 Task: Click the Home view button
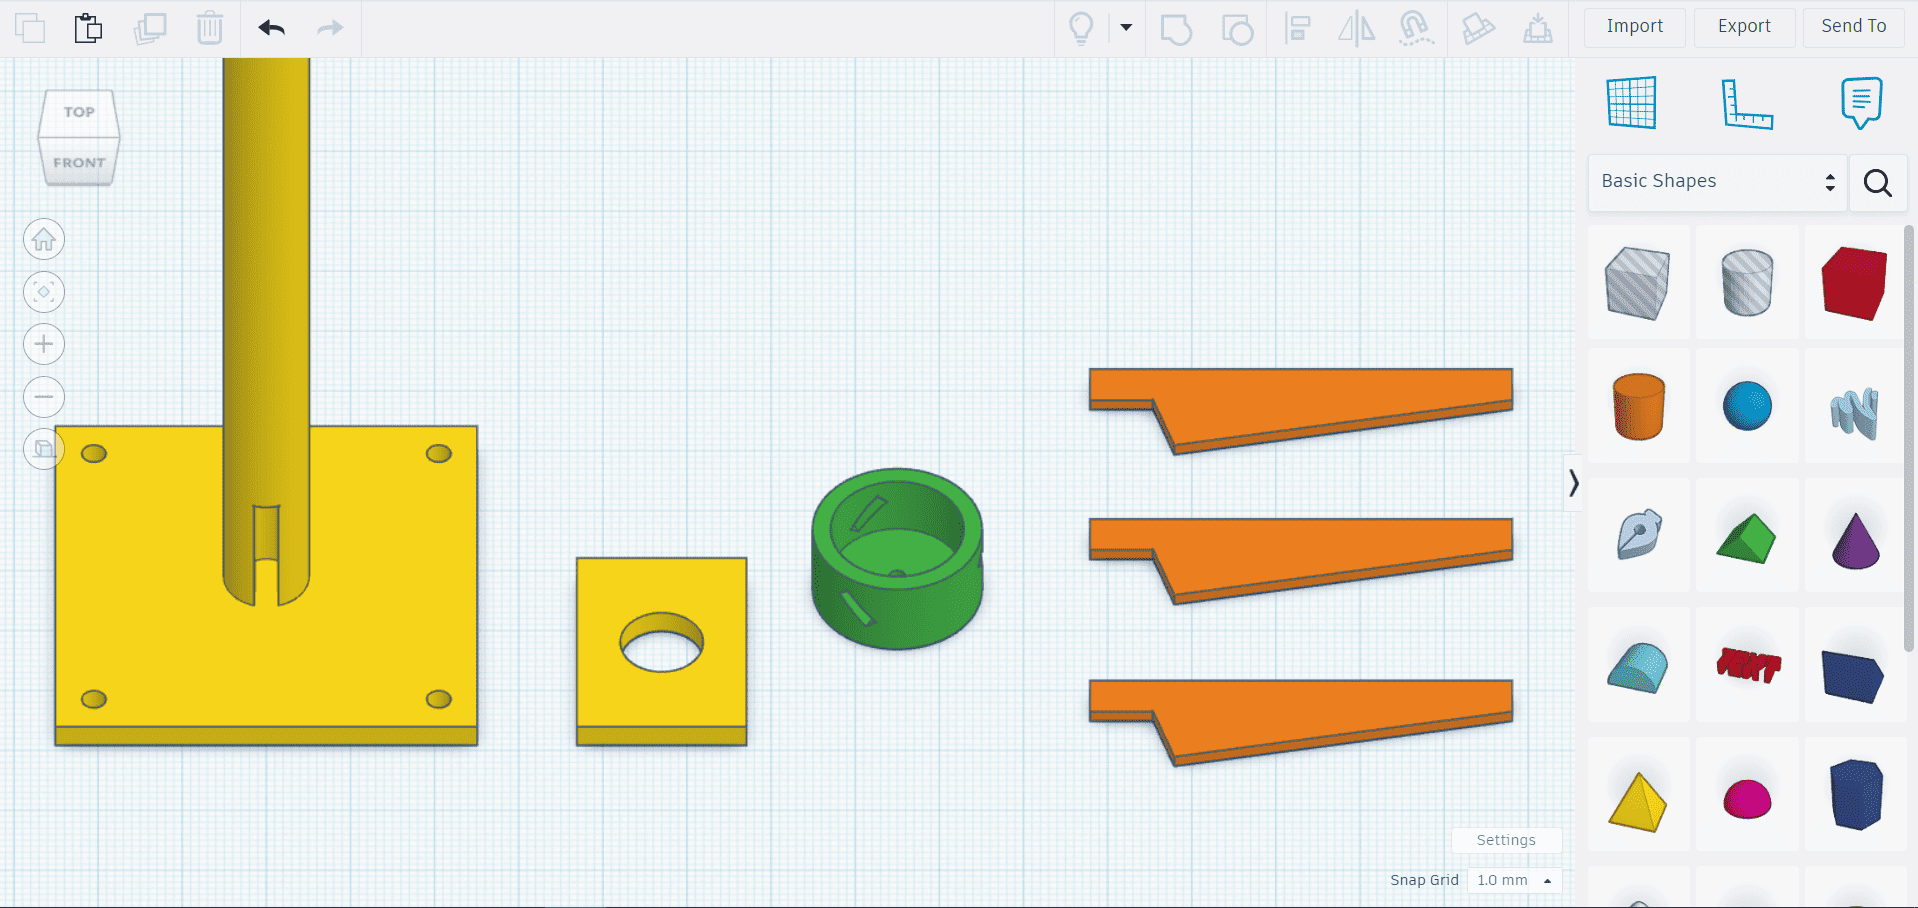[x=44, y=240]
